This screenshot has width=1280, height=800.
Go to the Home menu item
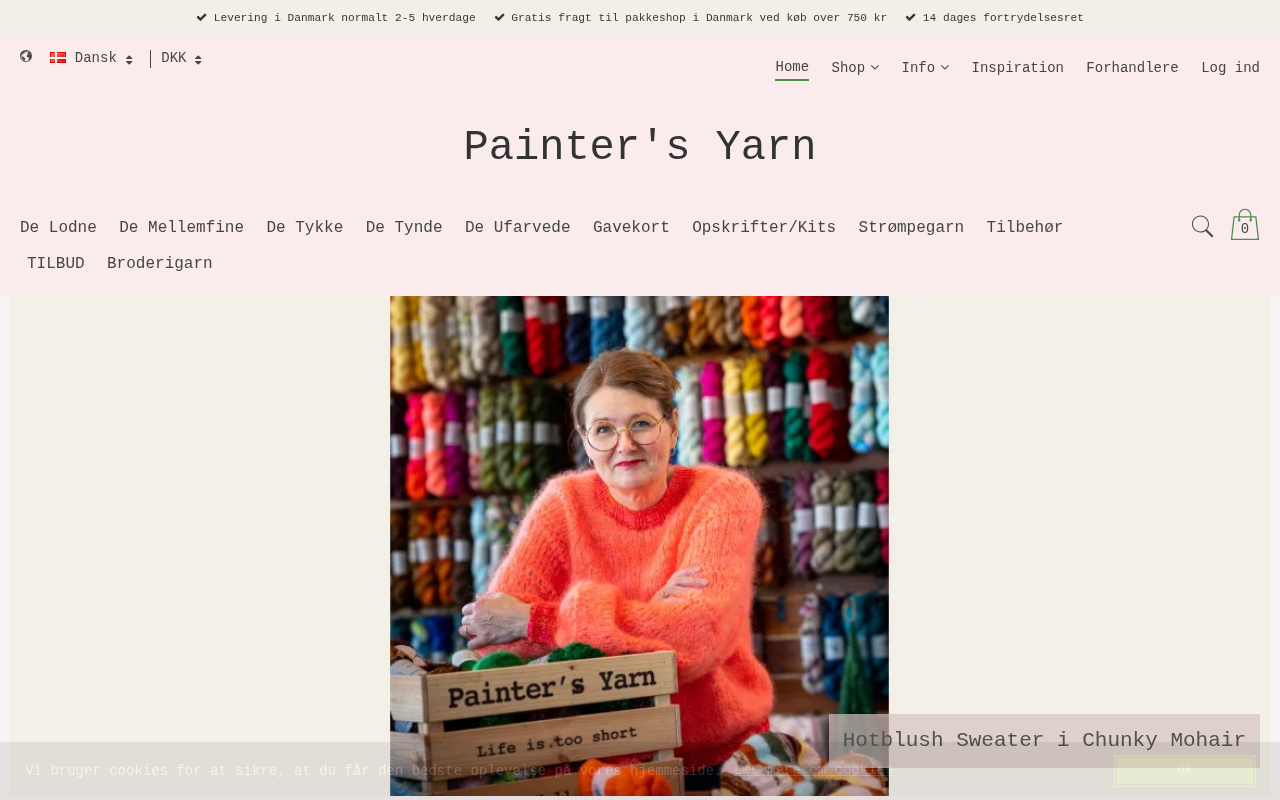pos(792,68)
